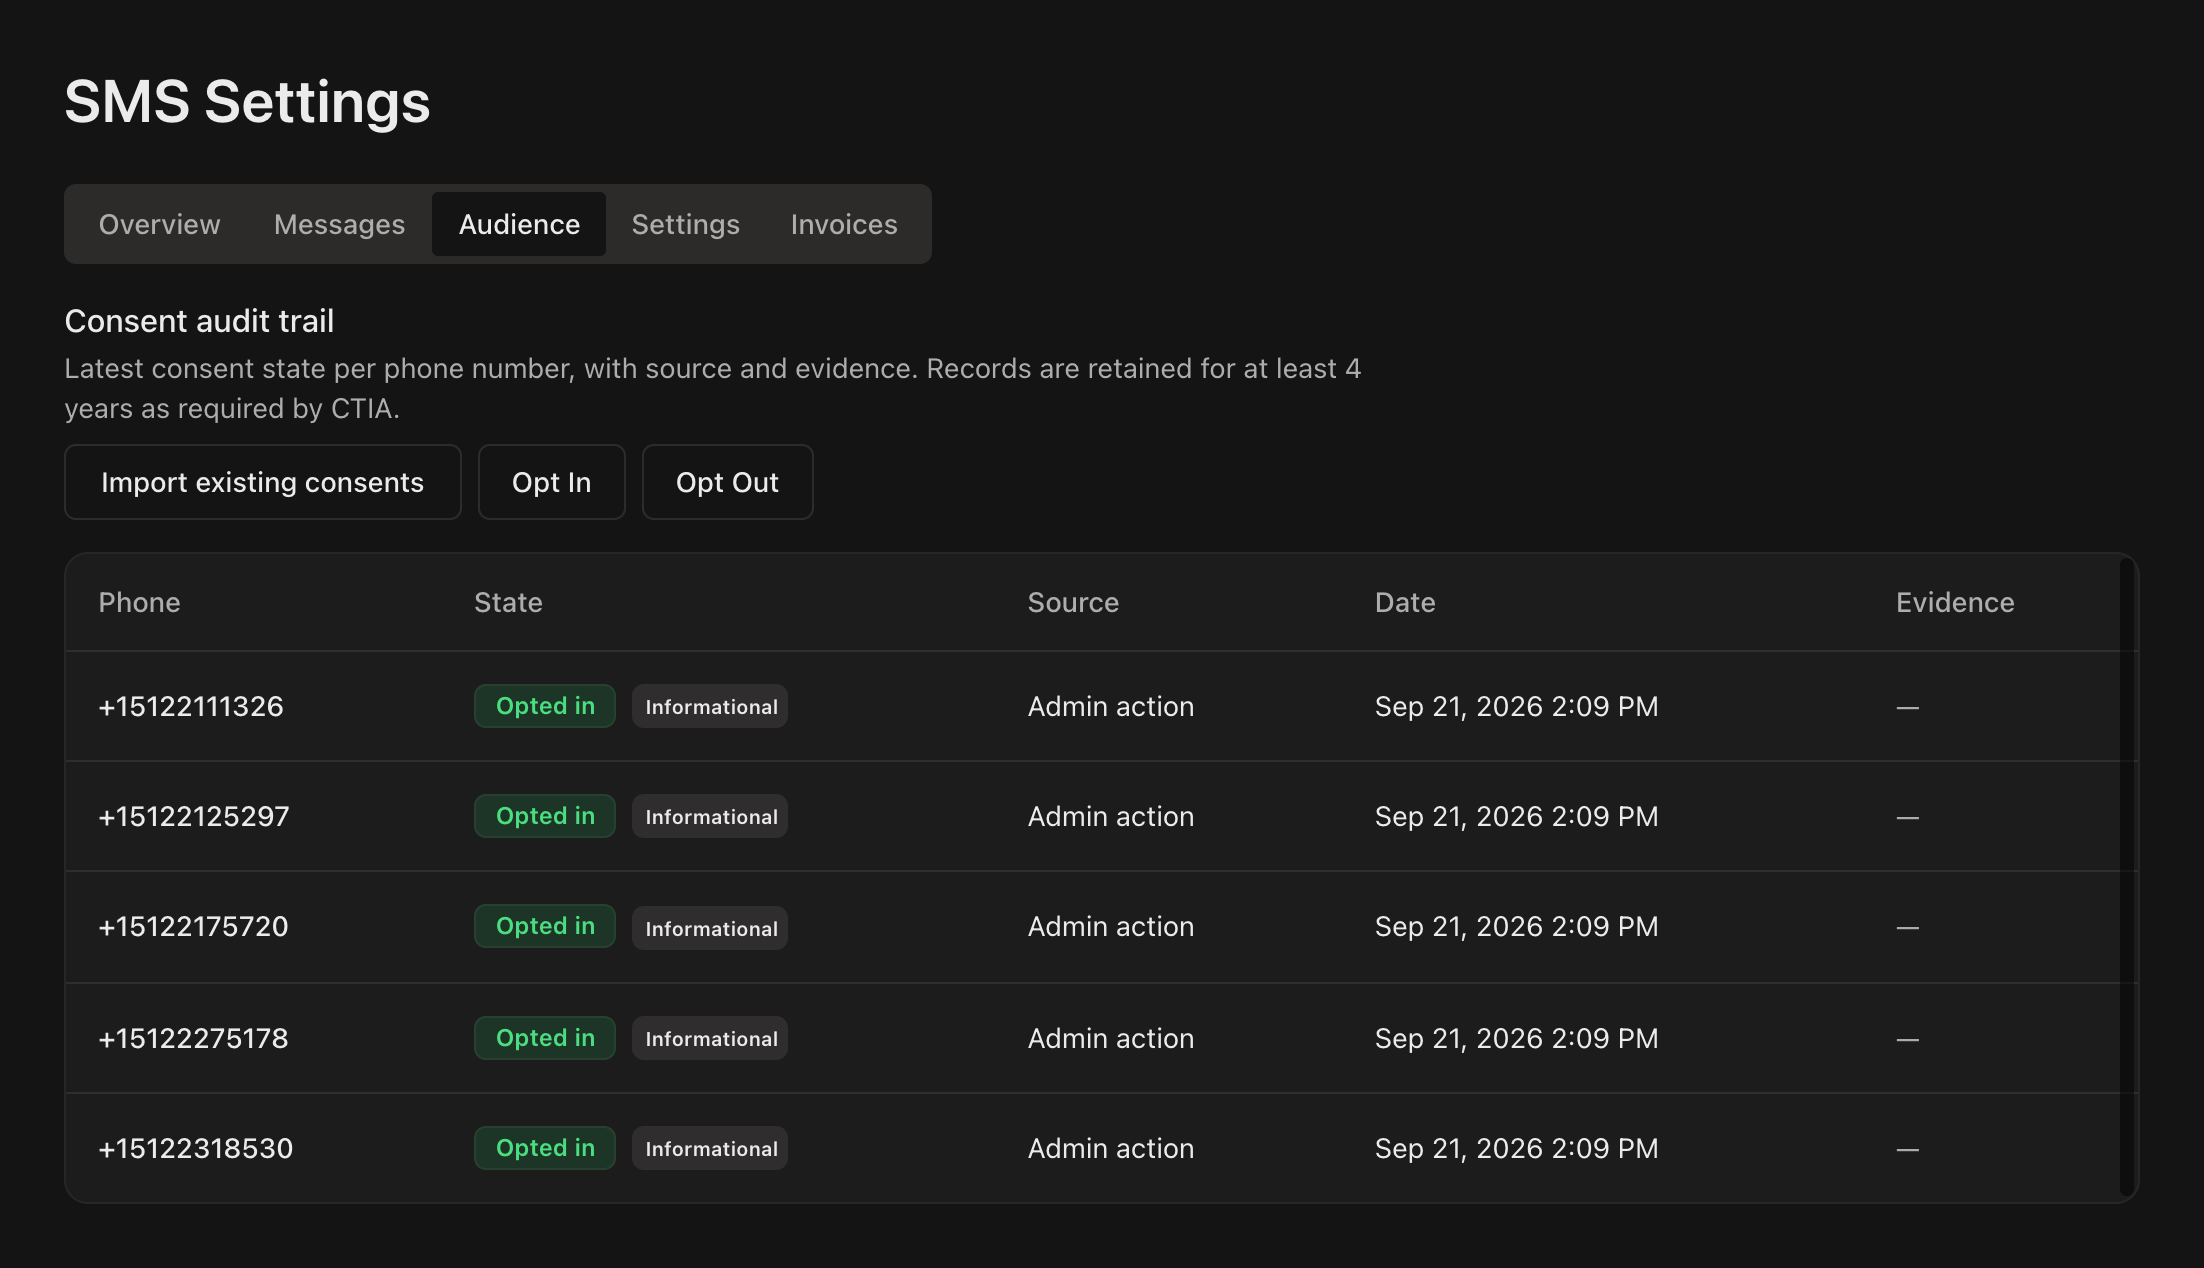The image size is (2204, 1268).
Task: Select phone number +15122275178
Action: (x=193, y=1038)
